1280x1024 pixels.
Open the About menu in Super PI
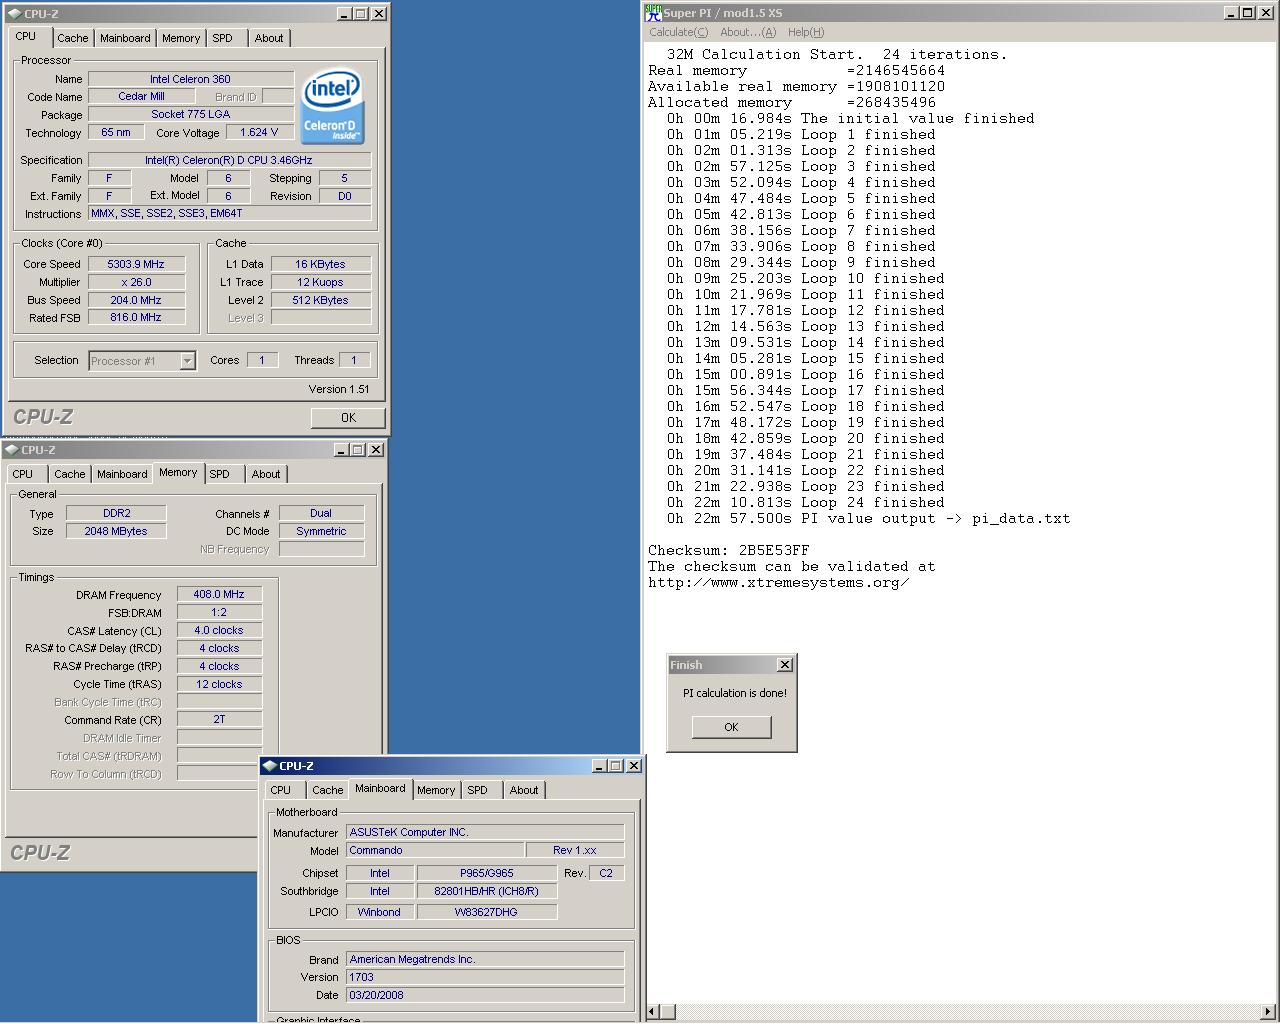748,32
